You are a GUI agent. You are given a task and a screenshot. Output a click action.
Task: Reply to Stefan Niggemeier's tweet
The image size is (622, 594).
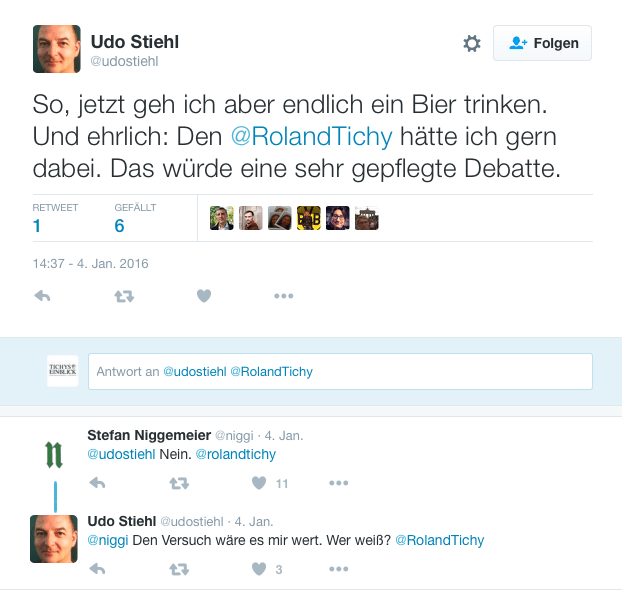[98, 483]
